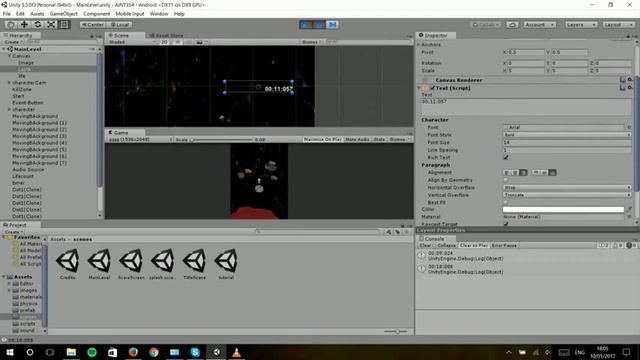Screen dimensions: 640x360
Task: Toggle Error Pause in Console
Action: 504,245
